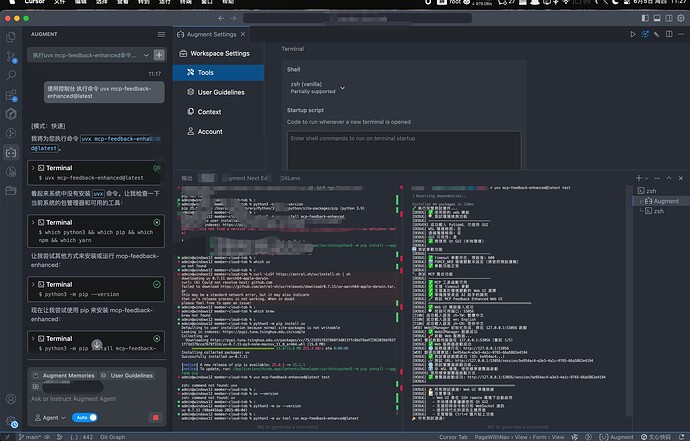This screenshot has width=690, height=441.
Task: Toggle bottom panel layout icon
Action: coord(657,18)
